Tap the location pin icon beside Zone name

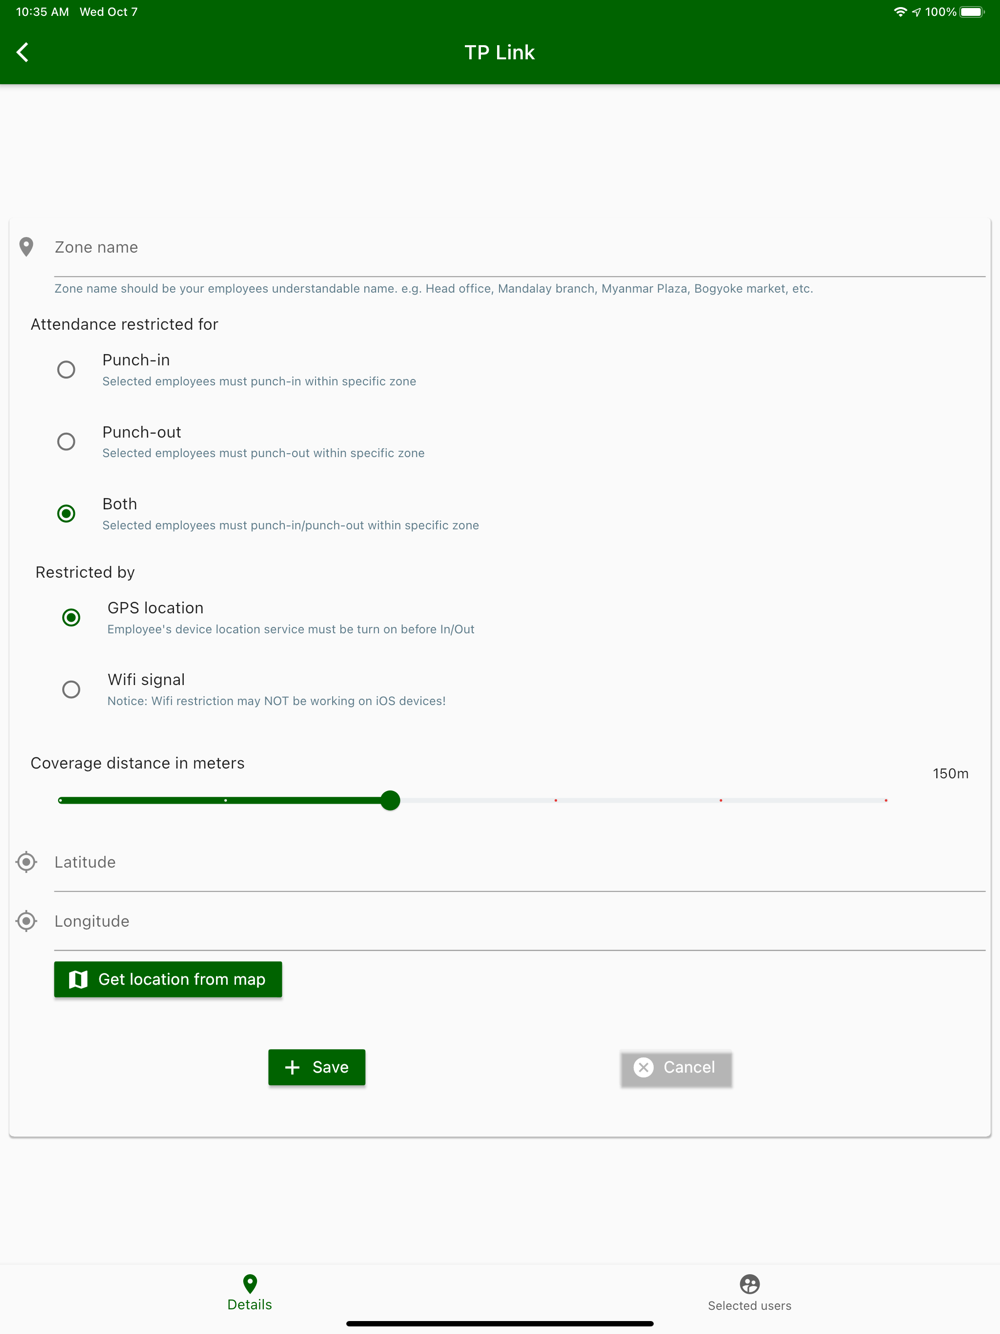coord(27,247)
